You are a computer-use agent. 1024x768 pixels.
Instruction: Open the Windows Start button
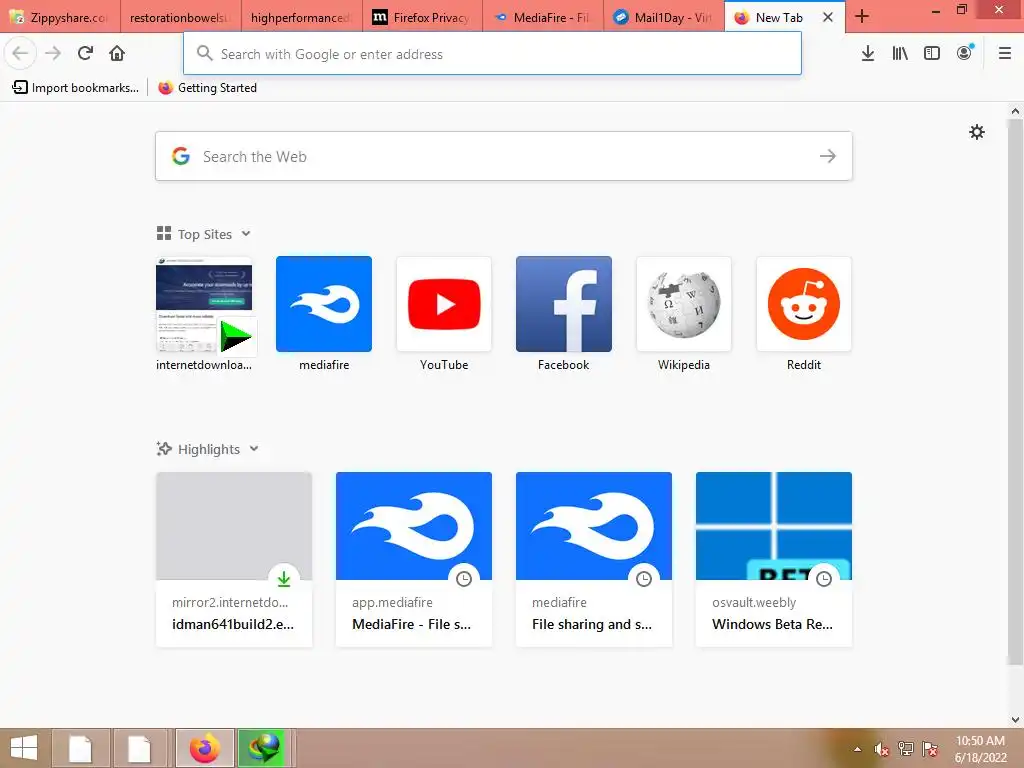24,748
